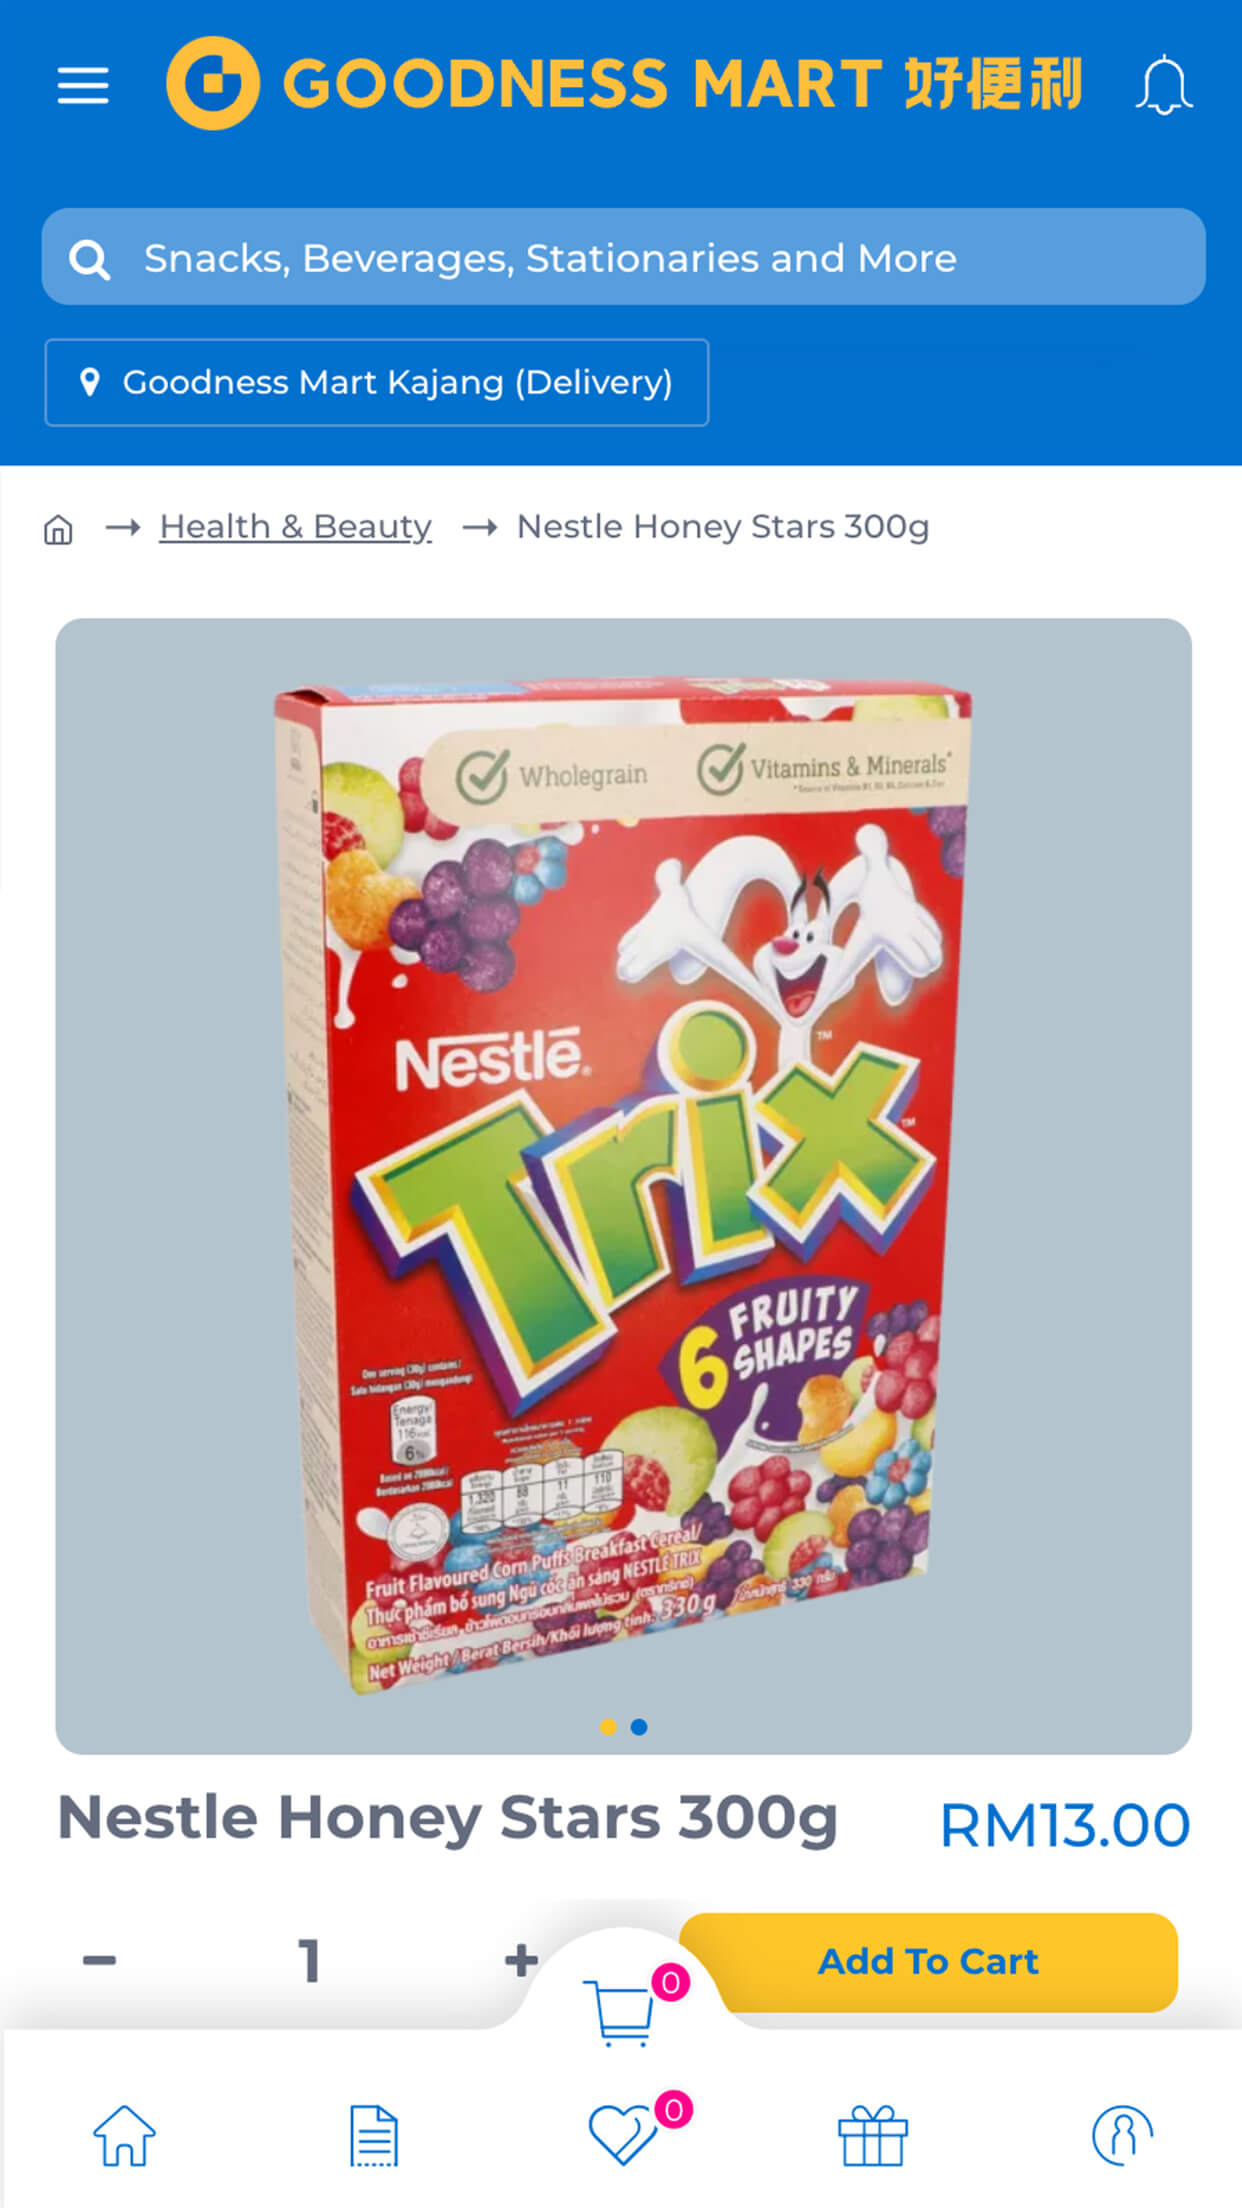
Task: Open the wishlist heart icon
Action: (622, 2134)
